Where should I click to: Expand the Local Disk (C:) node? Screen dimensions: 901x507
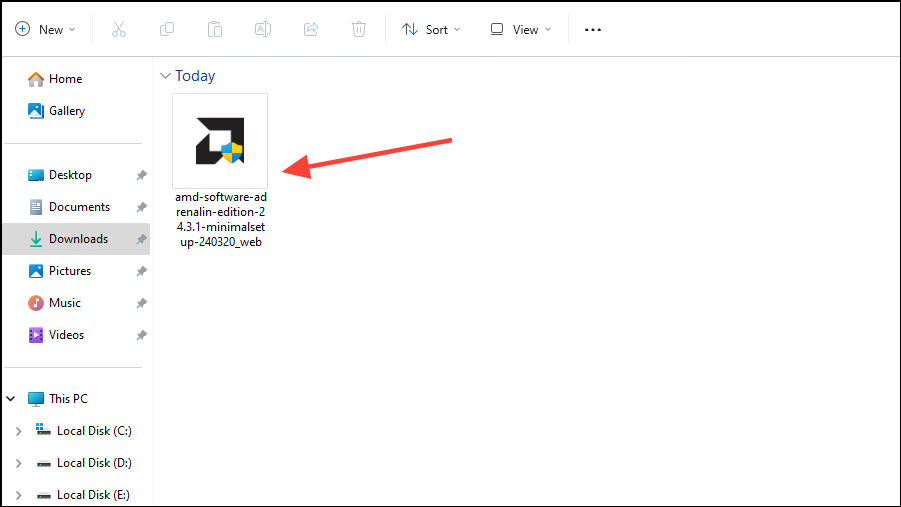pyautogui.click(x=18, y=431)
